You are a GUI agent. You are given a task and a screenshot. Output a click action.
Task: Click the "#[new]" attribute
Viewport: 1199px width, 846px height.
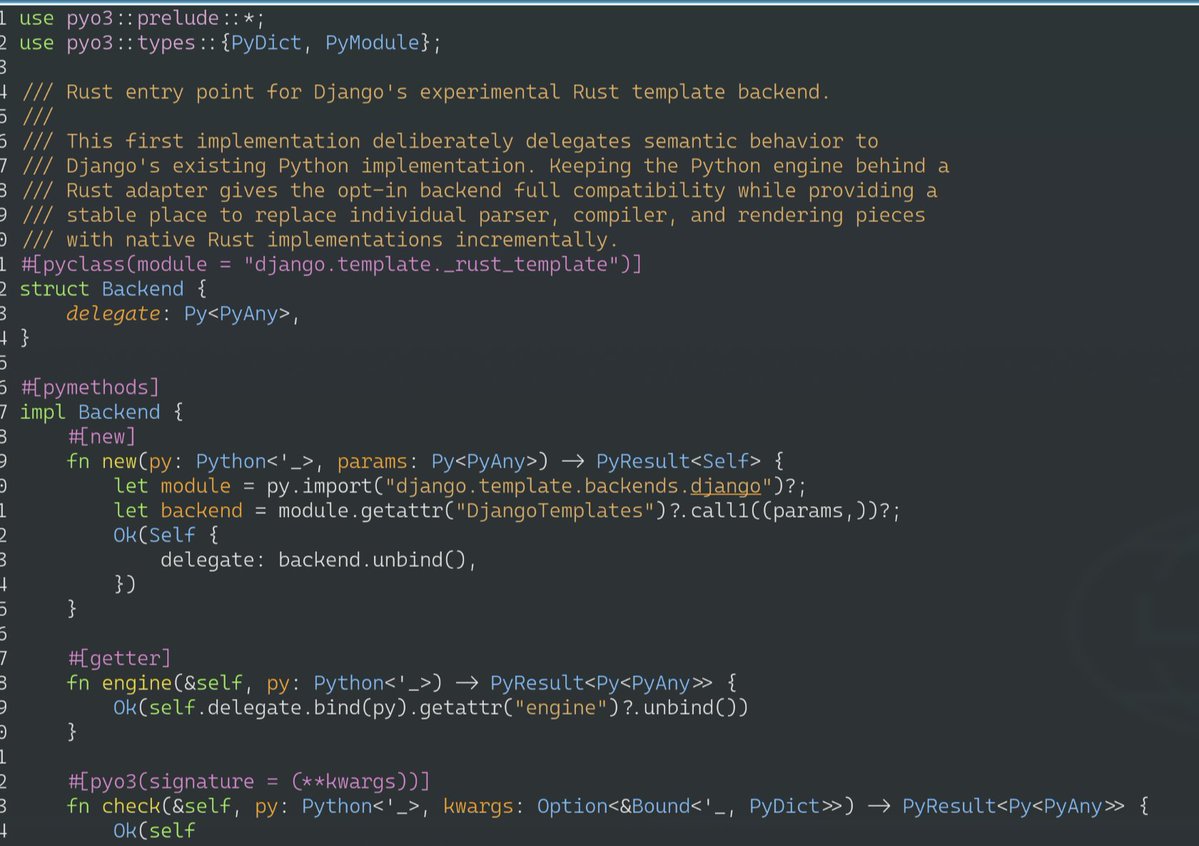[102, 437]
